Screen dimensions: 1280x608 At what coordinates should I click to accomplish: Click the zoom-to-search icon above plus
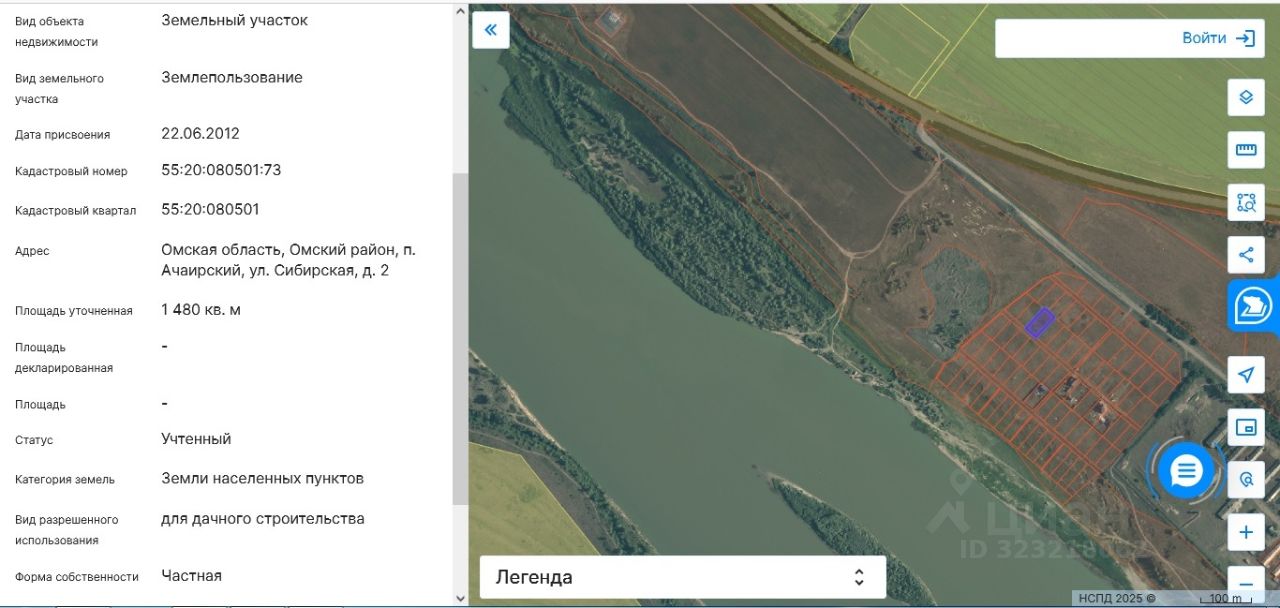tap(1246, 480)
